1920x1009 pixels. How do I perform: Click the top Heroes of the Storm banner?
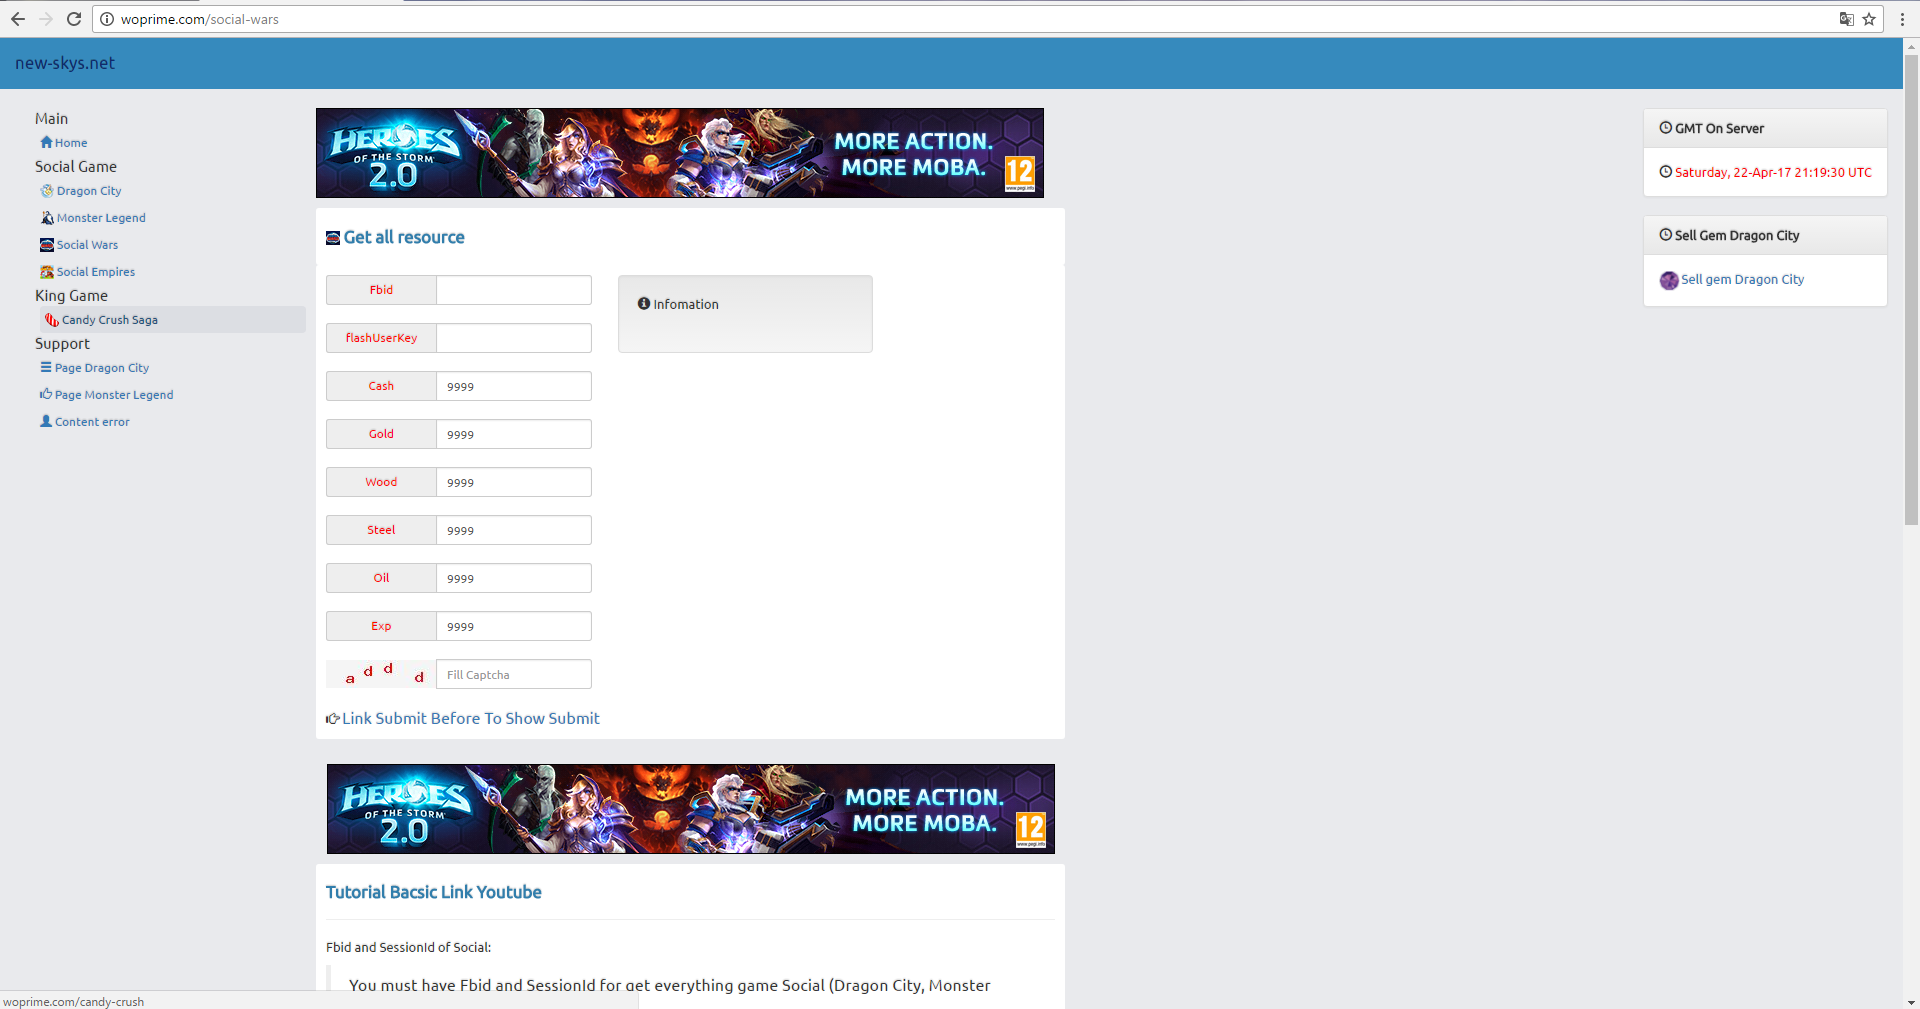point(680,153)
